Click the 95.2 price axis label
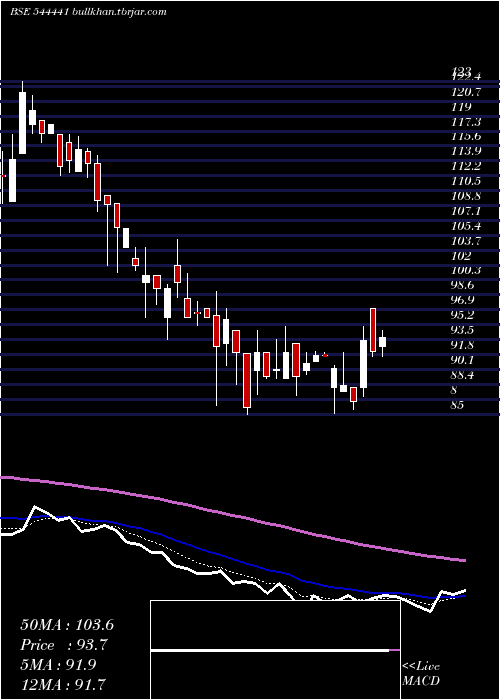This screenshot has height=700, width=500. [x=463, y=315]
